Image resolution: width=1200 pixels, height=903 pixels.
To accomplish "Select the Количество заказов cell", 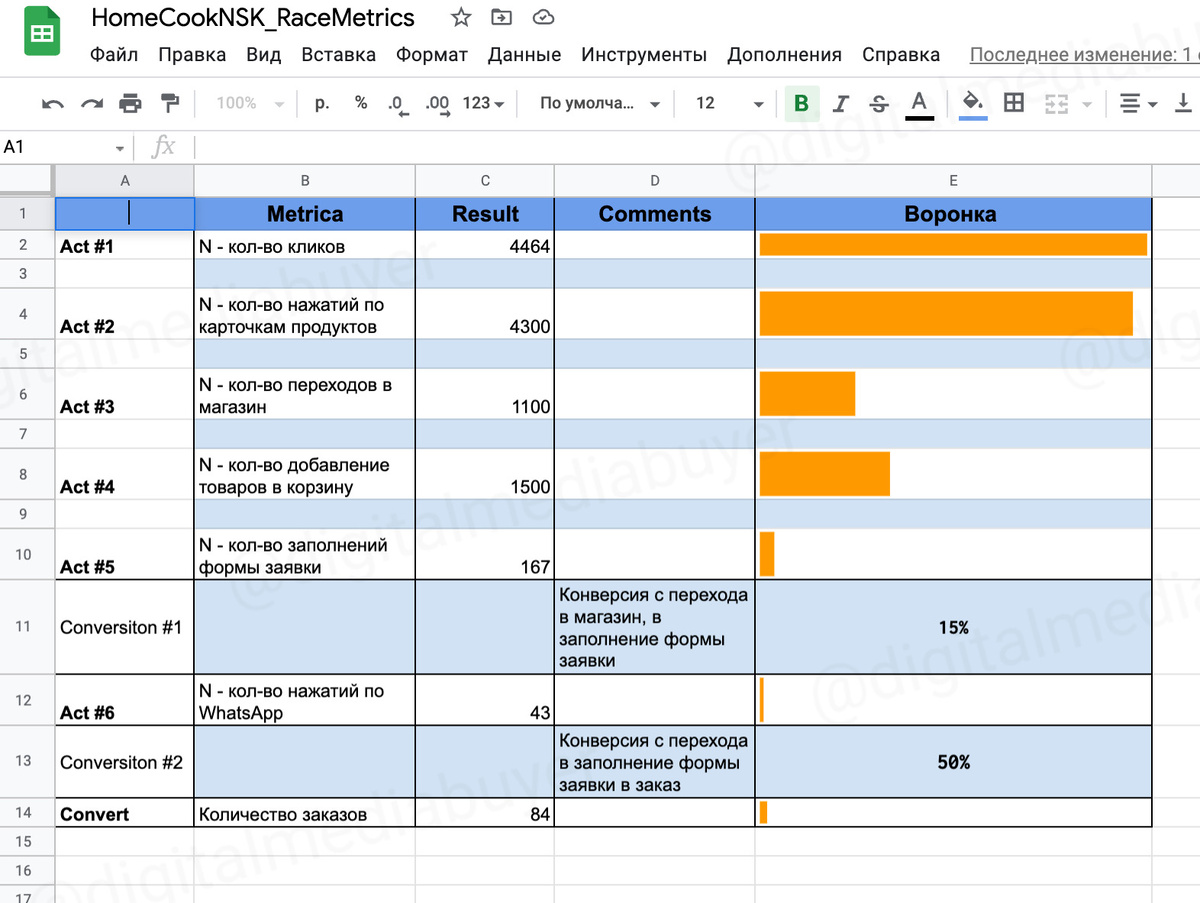I will [x=305, y=813].
